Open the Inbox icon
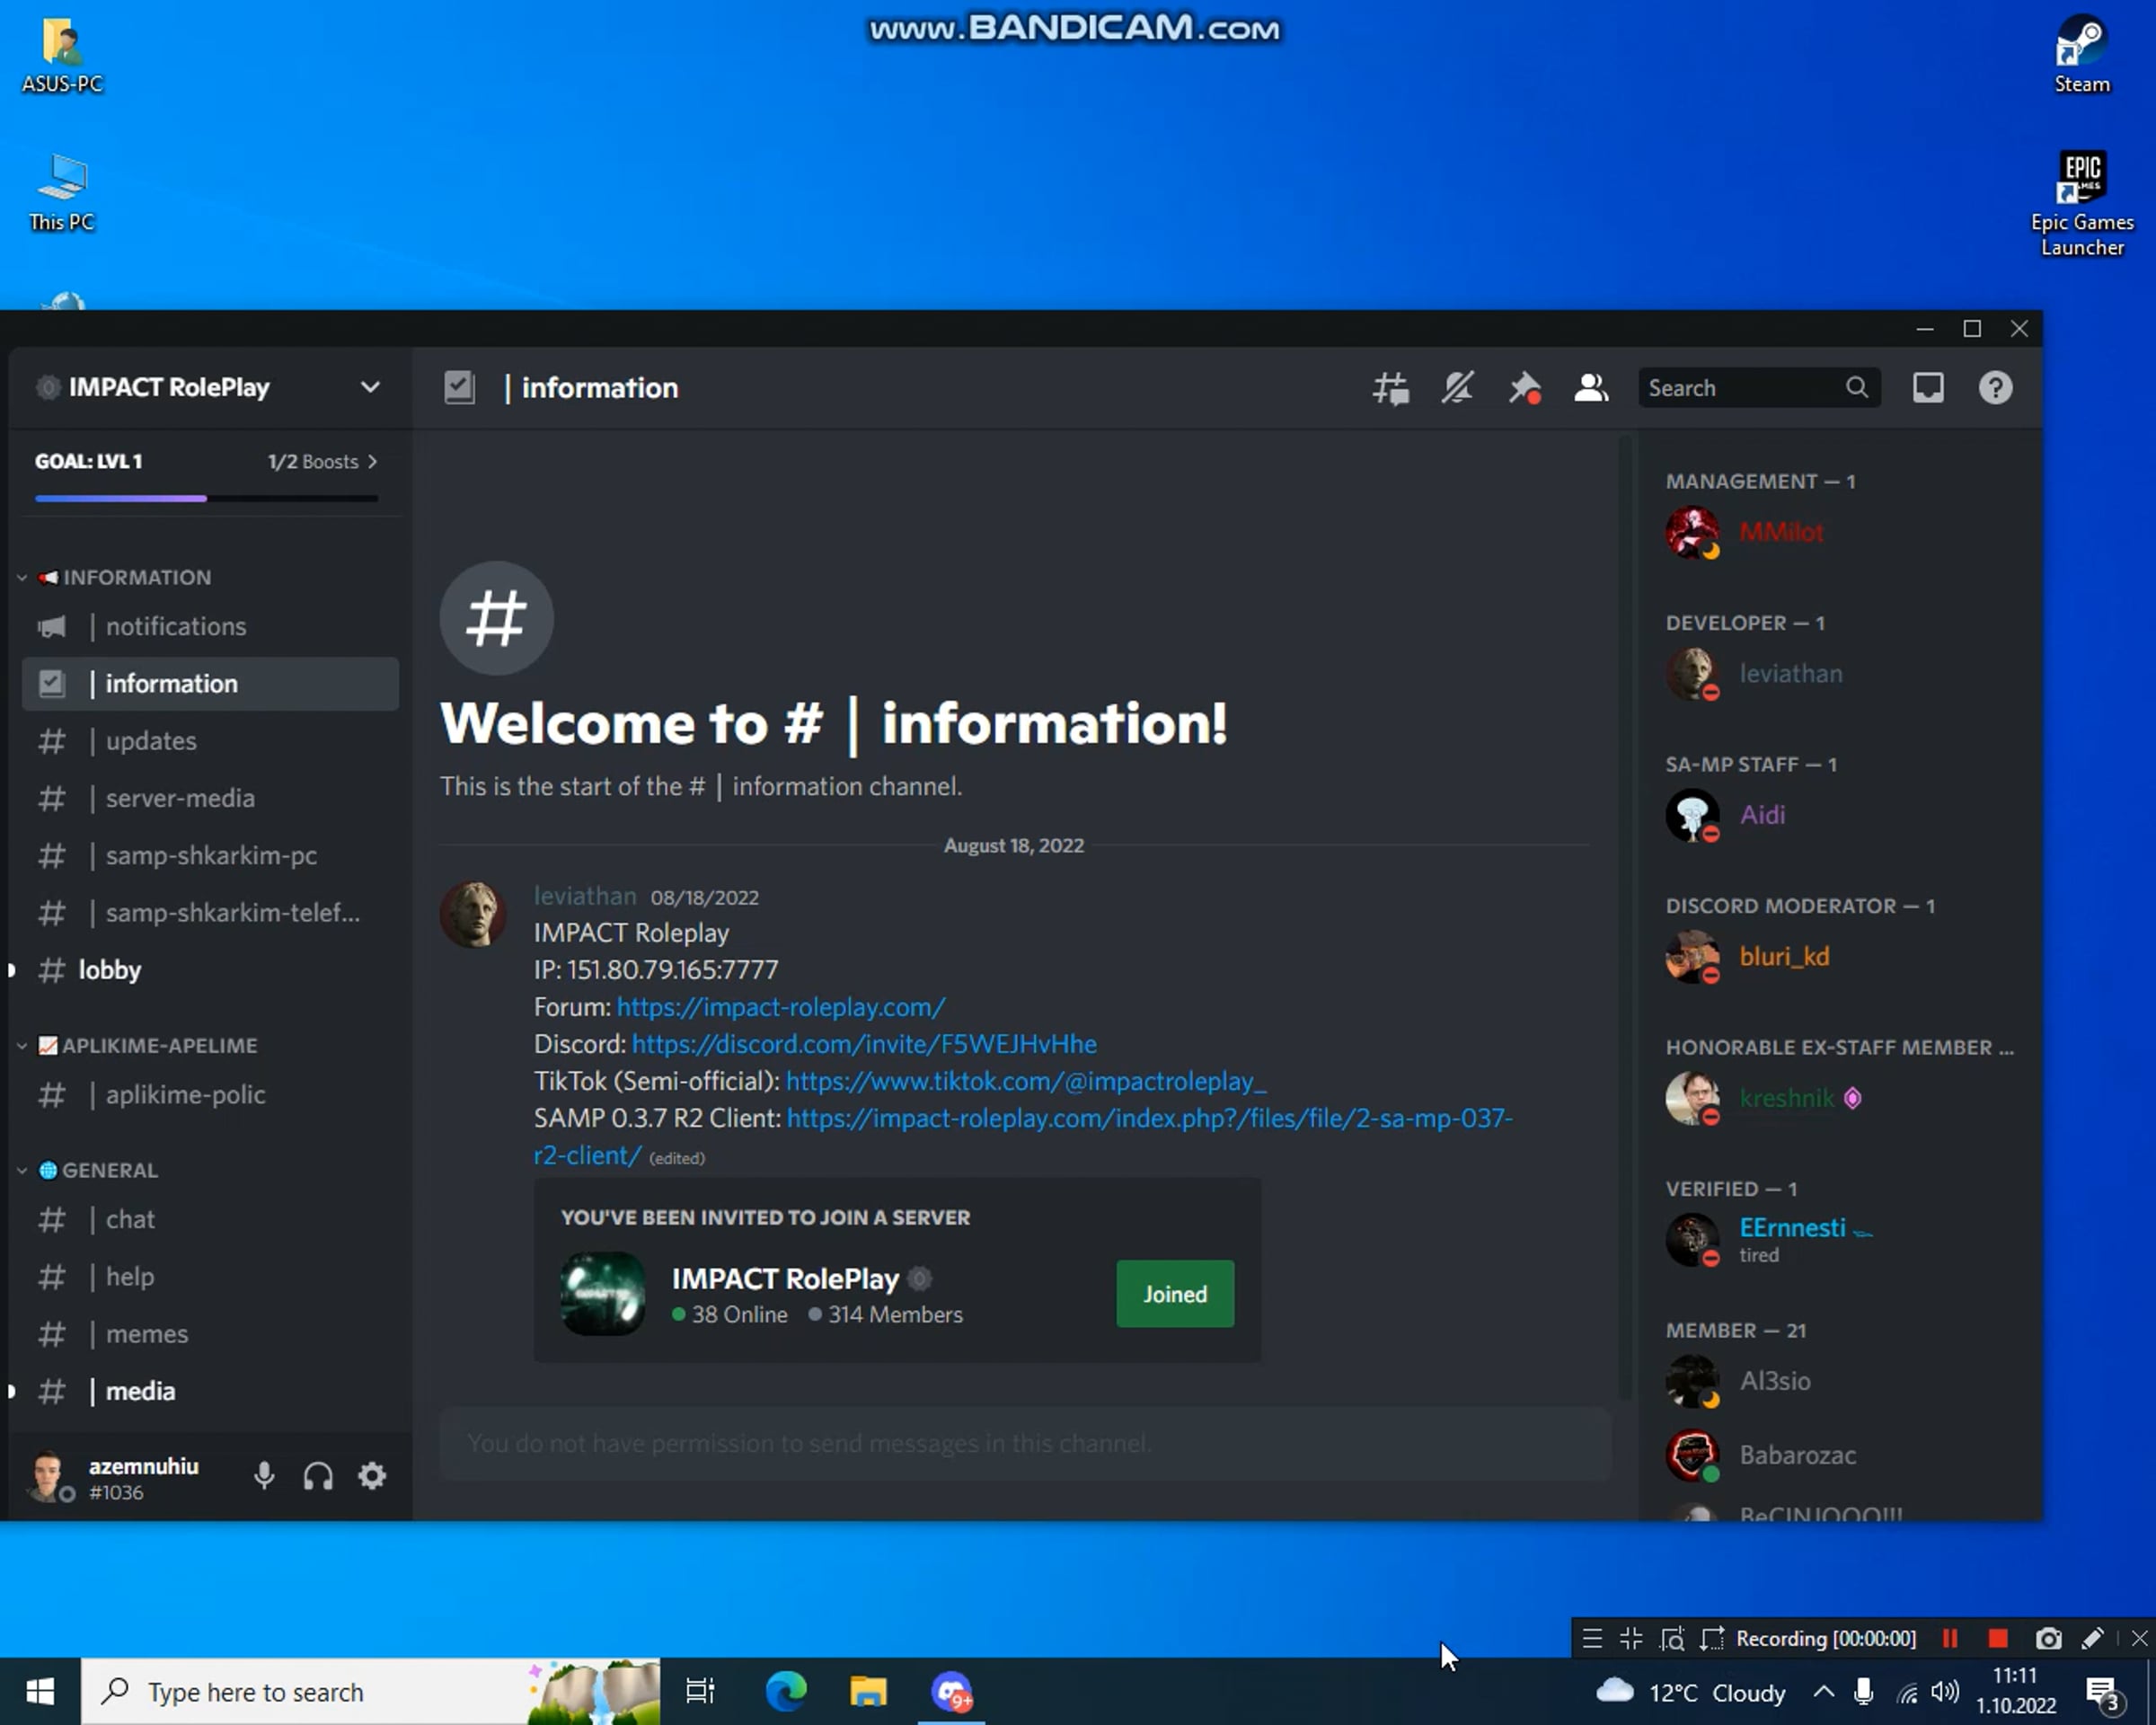This screenshot has width=2156, height=1725. click(1927, 388)
